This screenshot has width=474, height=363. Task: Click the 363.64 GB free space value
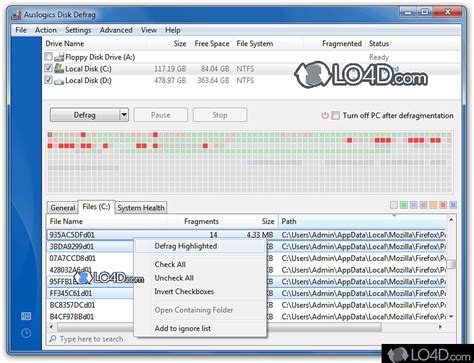click(x=213, y=81)
